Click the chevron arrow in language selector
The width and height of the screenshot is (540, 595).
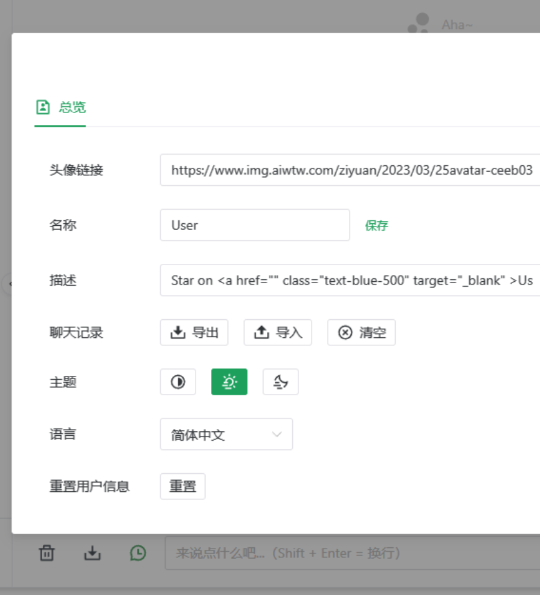pyautogui.click(x=277, y=434)
